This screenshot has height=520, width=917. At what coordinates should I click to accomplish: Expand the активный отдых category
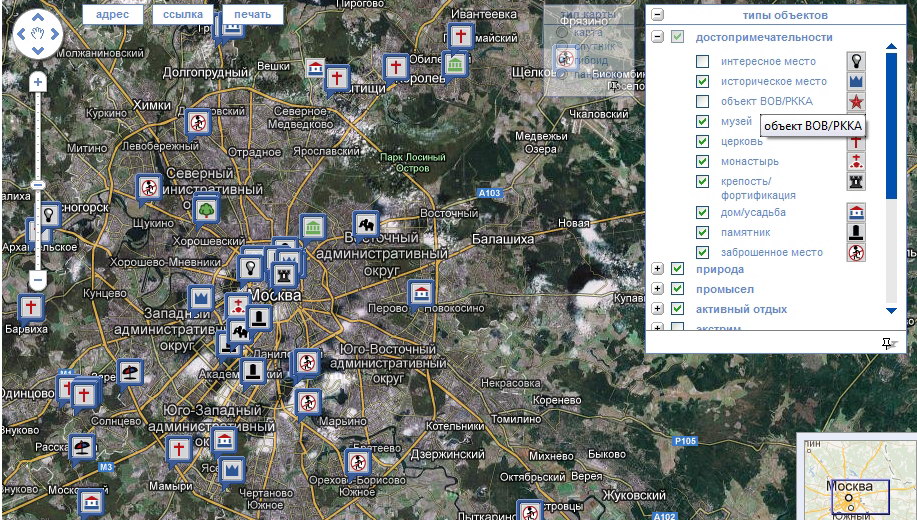[657, 309]
